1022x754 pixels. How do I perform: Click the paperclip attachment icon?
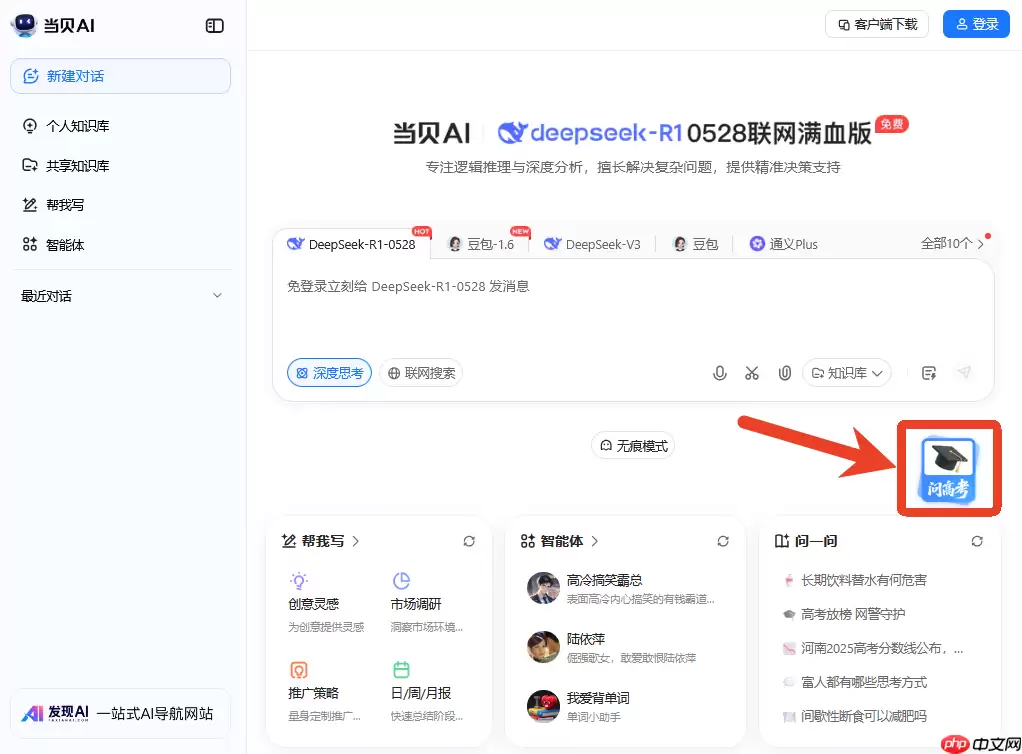point(785,372)
